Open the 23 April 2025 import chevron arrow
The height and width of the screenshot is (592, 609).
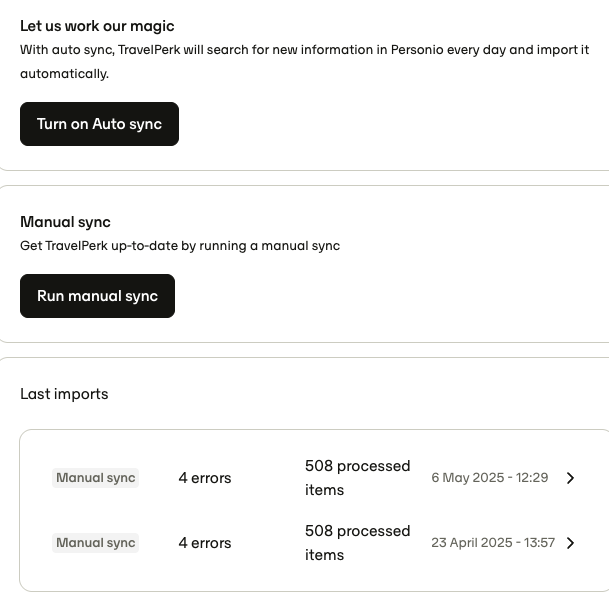pyautogui.click(x=570, y=543)
